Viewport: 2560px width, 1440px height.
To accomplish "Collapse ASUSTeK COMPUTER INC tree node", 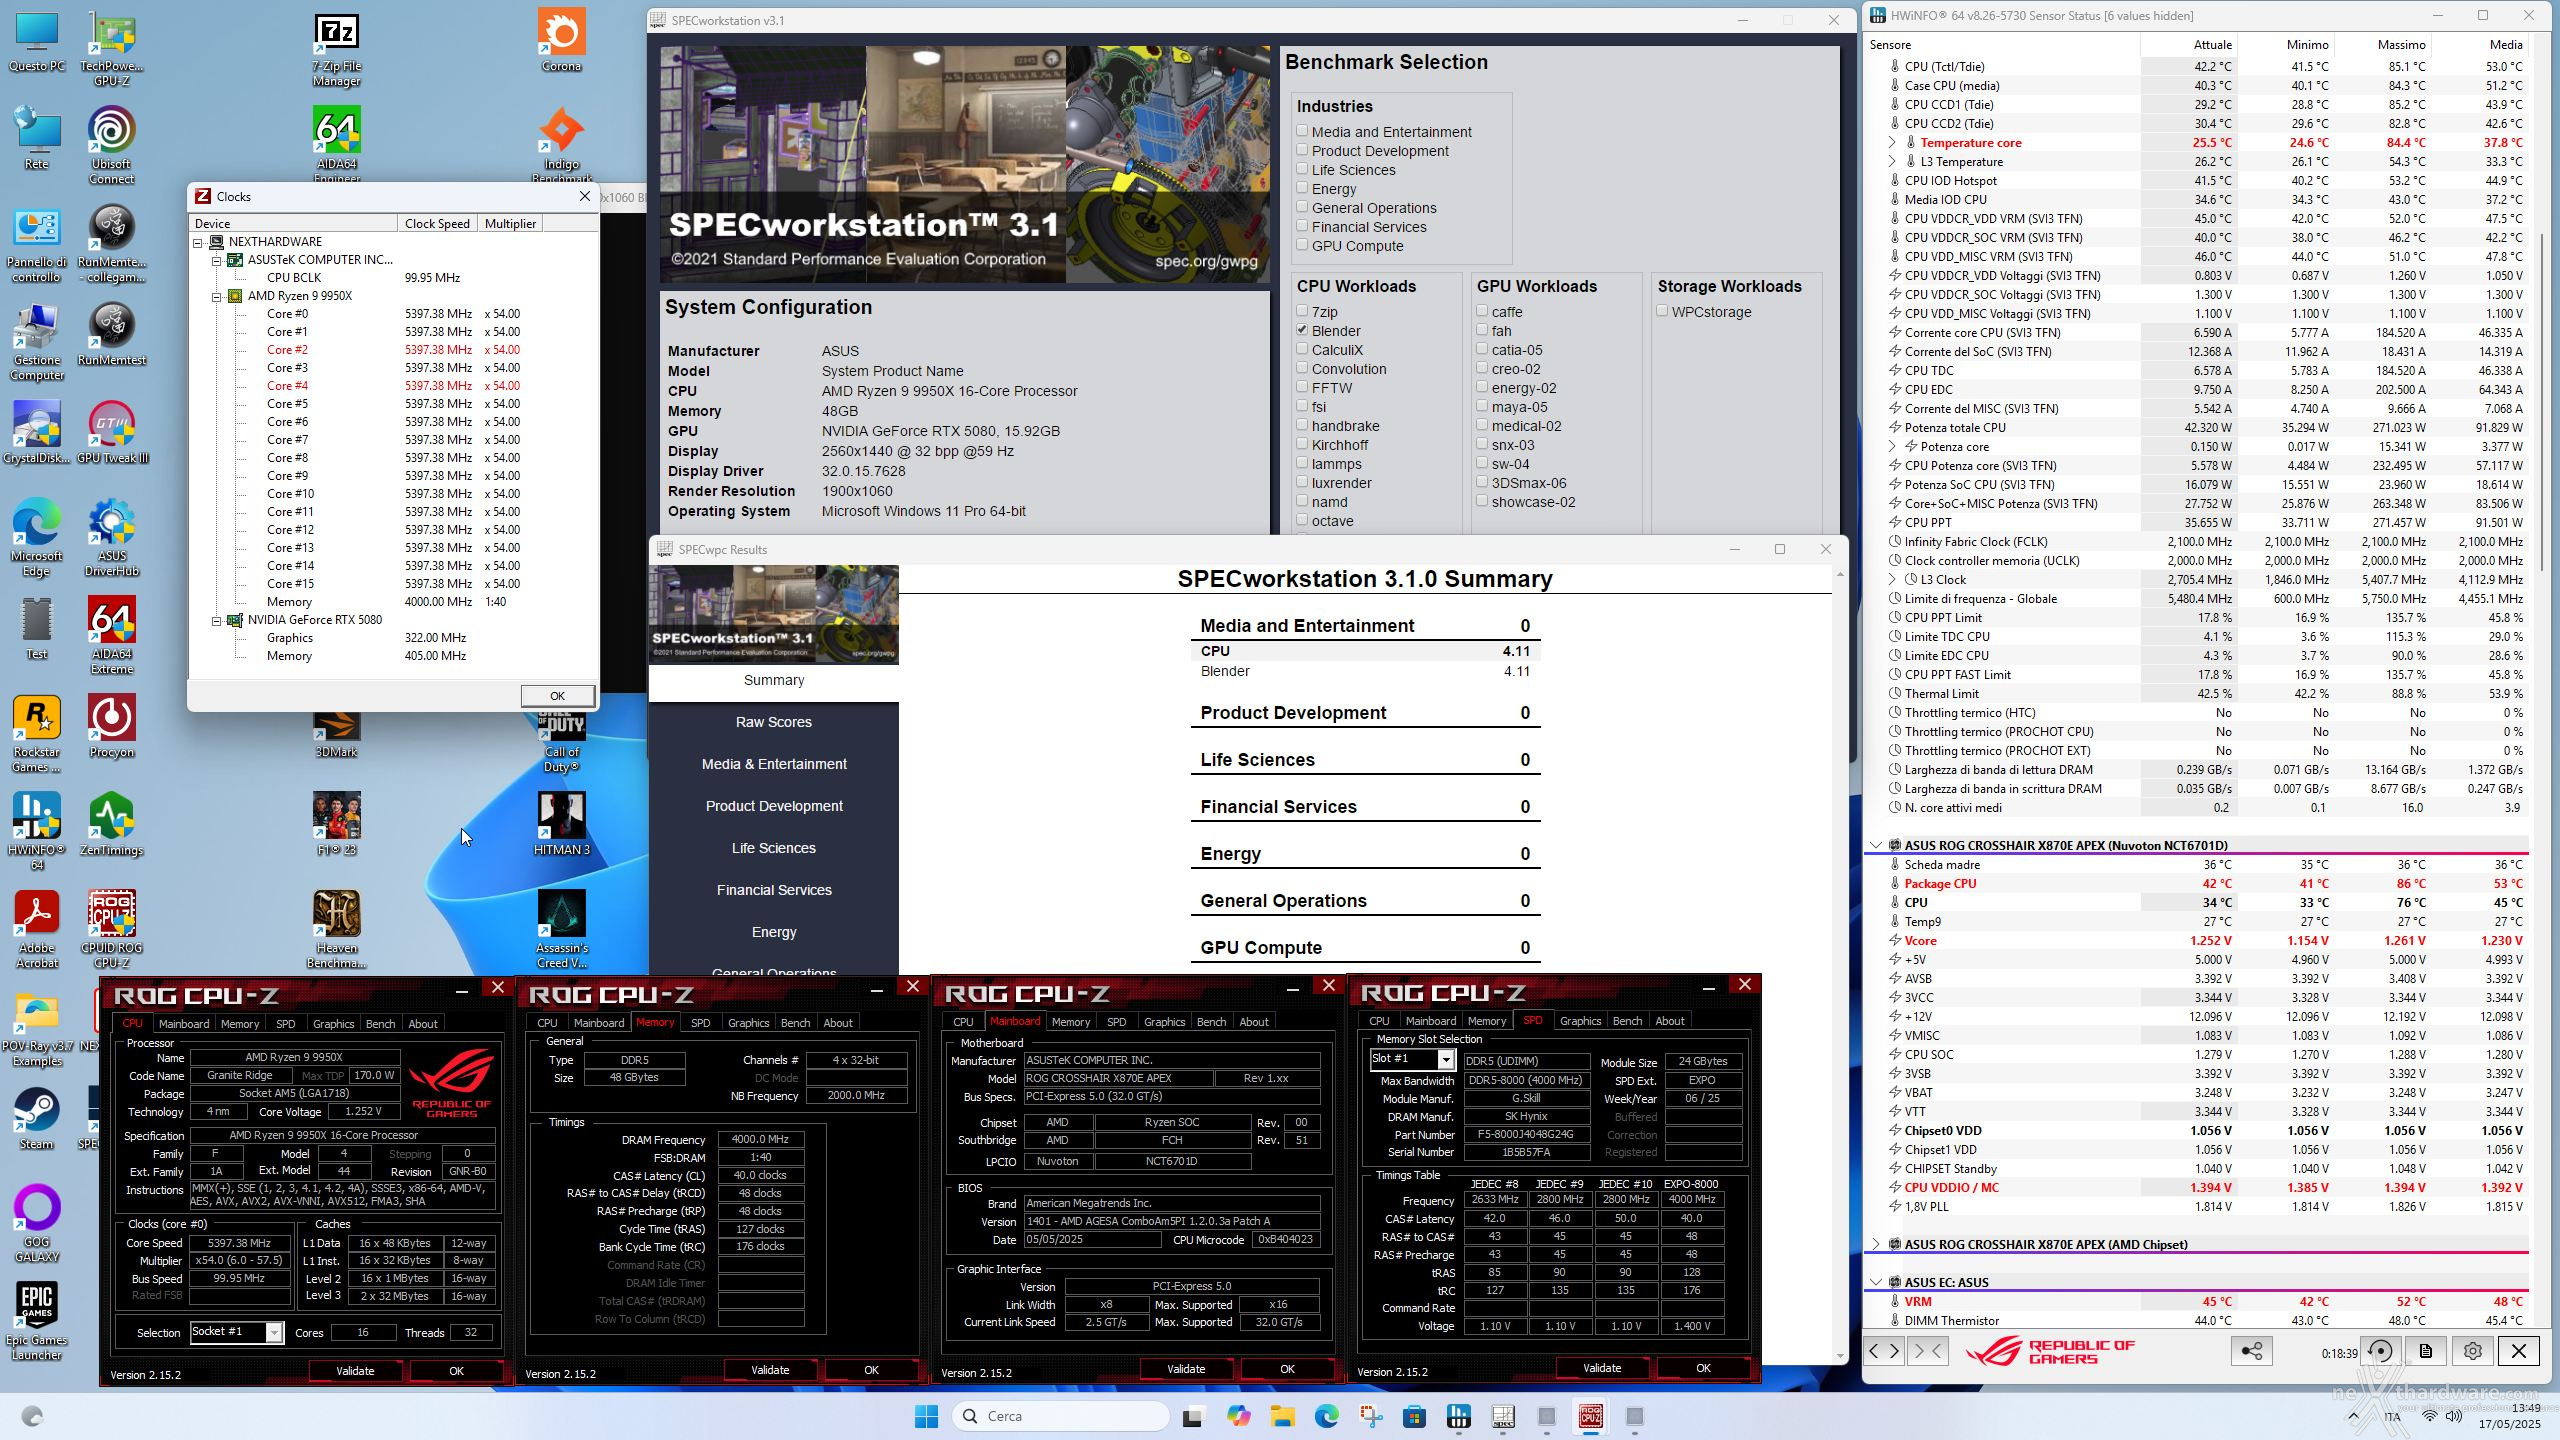I will pyautogui.click(x=216, y=260).
